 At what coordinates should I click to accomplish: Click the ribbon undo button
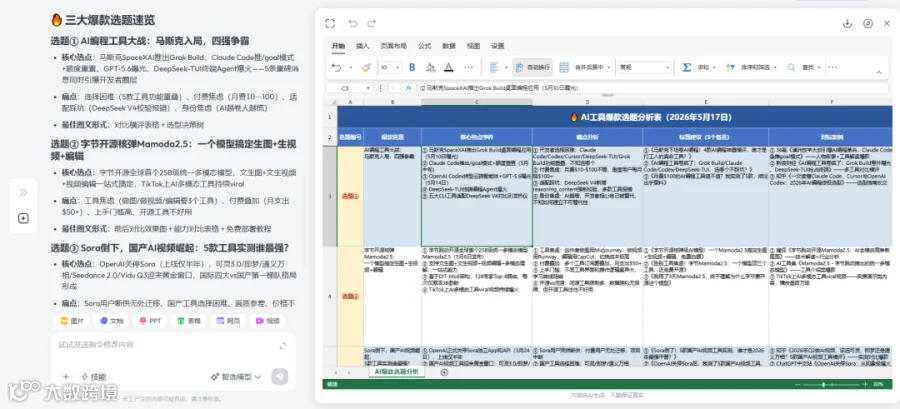click(336, 67)
